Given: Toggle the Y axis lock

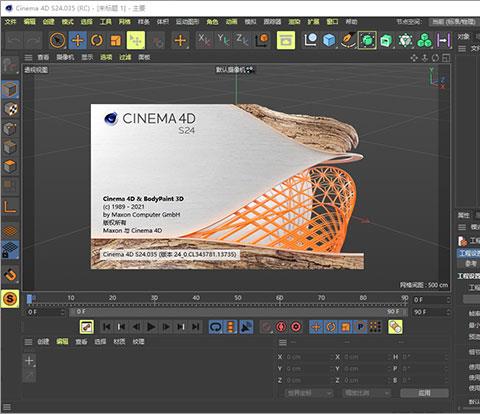Looking at the screenshot, I should tap(223, 40).
